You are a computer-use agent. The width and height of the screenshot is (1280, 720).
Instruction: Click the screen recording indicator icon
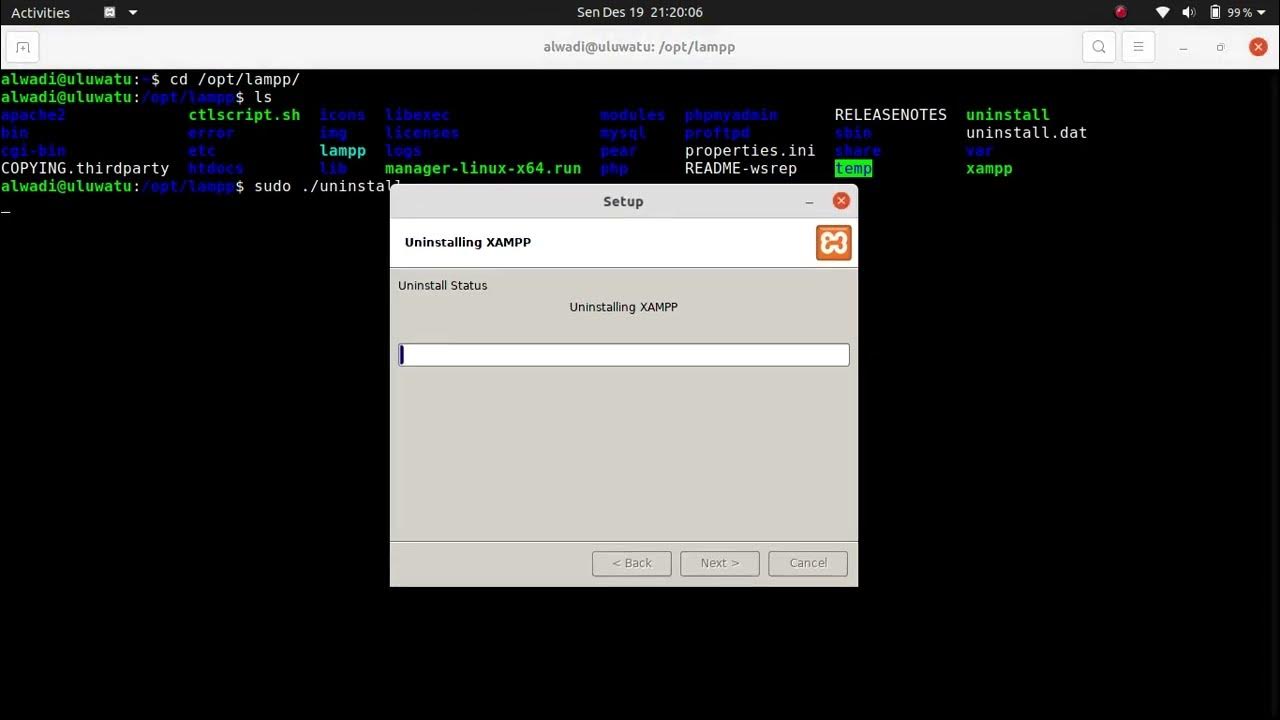[1121, 13]
